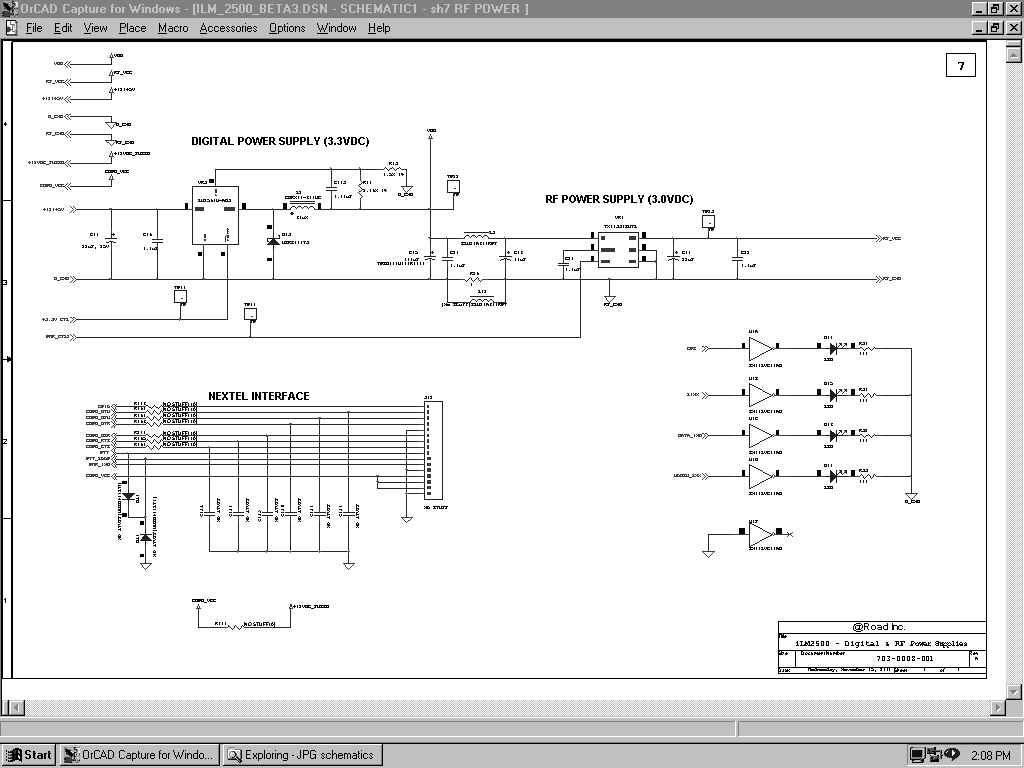Click the display monitor icon in system tray
1024x768 pixels.
pos(917,755)
